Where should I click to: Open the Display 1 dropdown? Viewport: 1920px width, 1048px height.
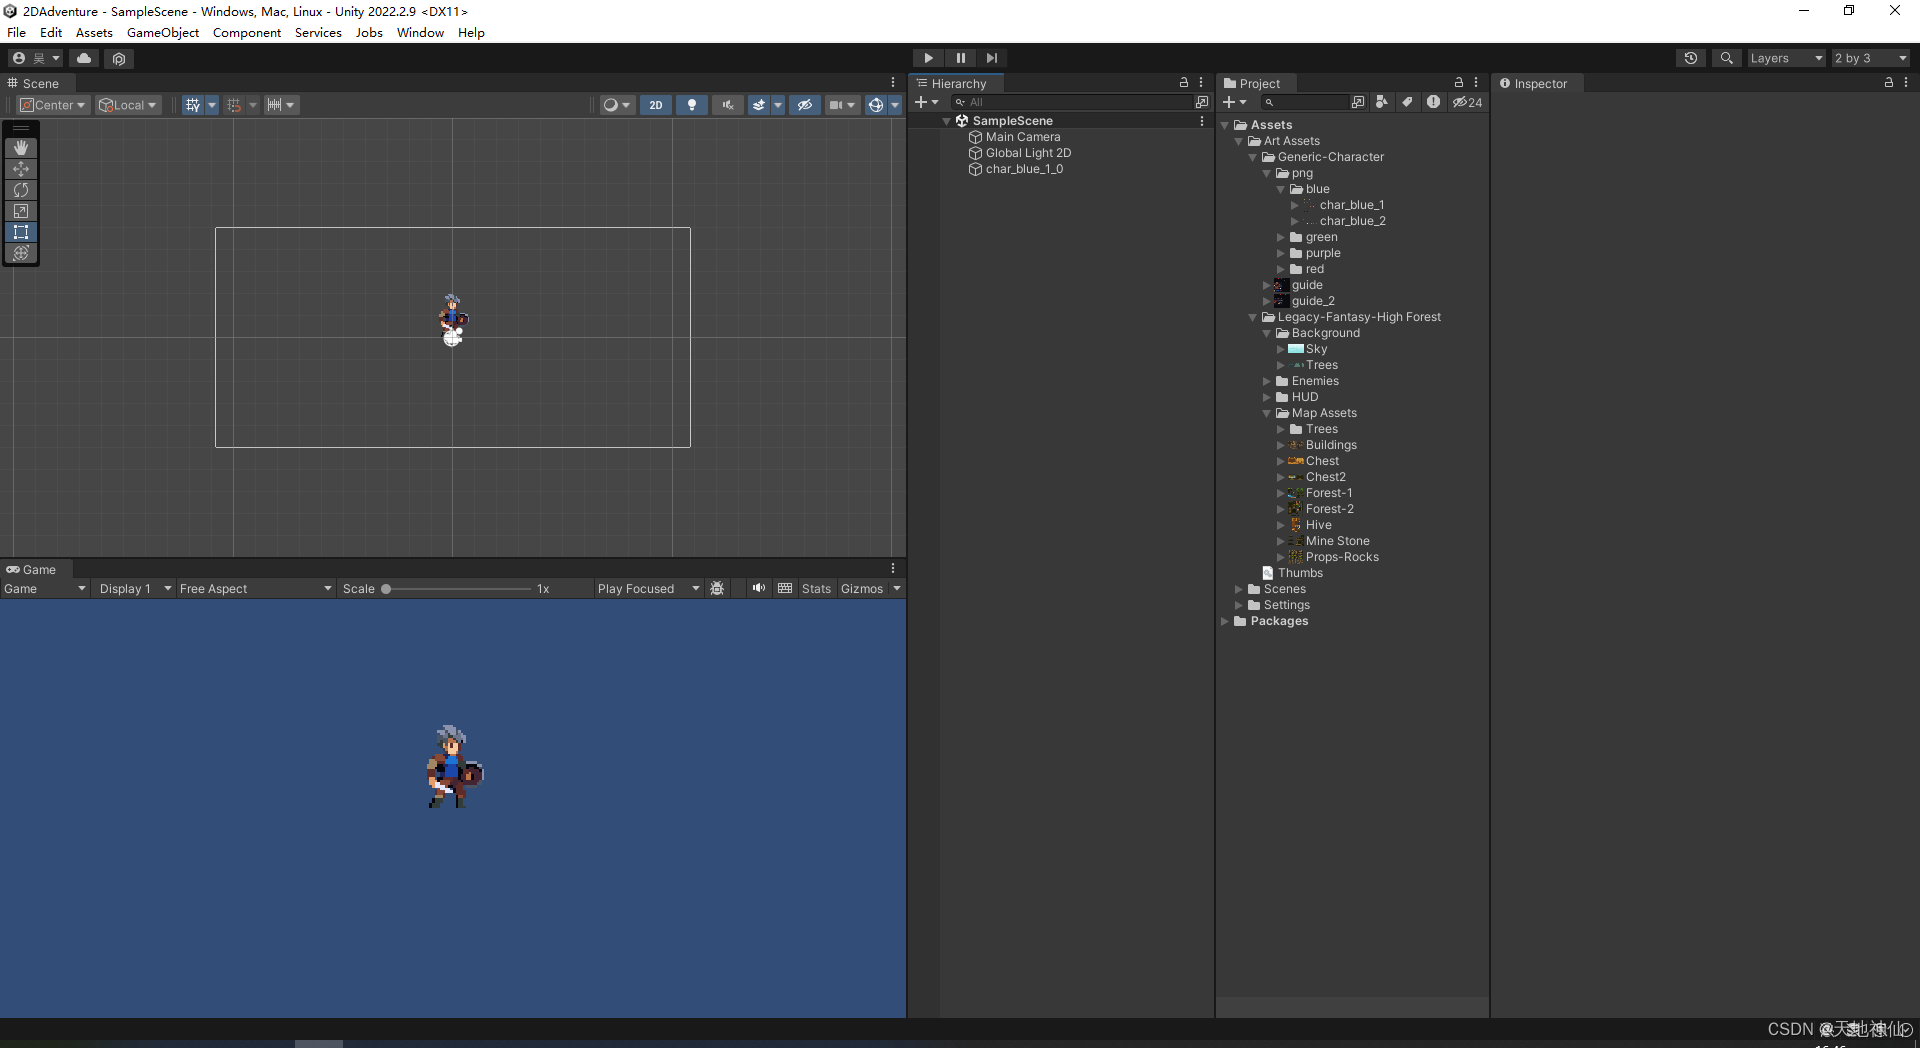pyautogui.click(x=135, y=589)
